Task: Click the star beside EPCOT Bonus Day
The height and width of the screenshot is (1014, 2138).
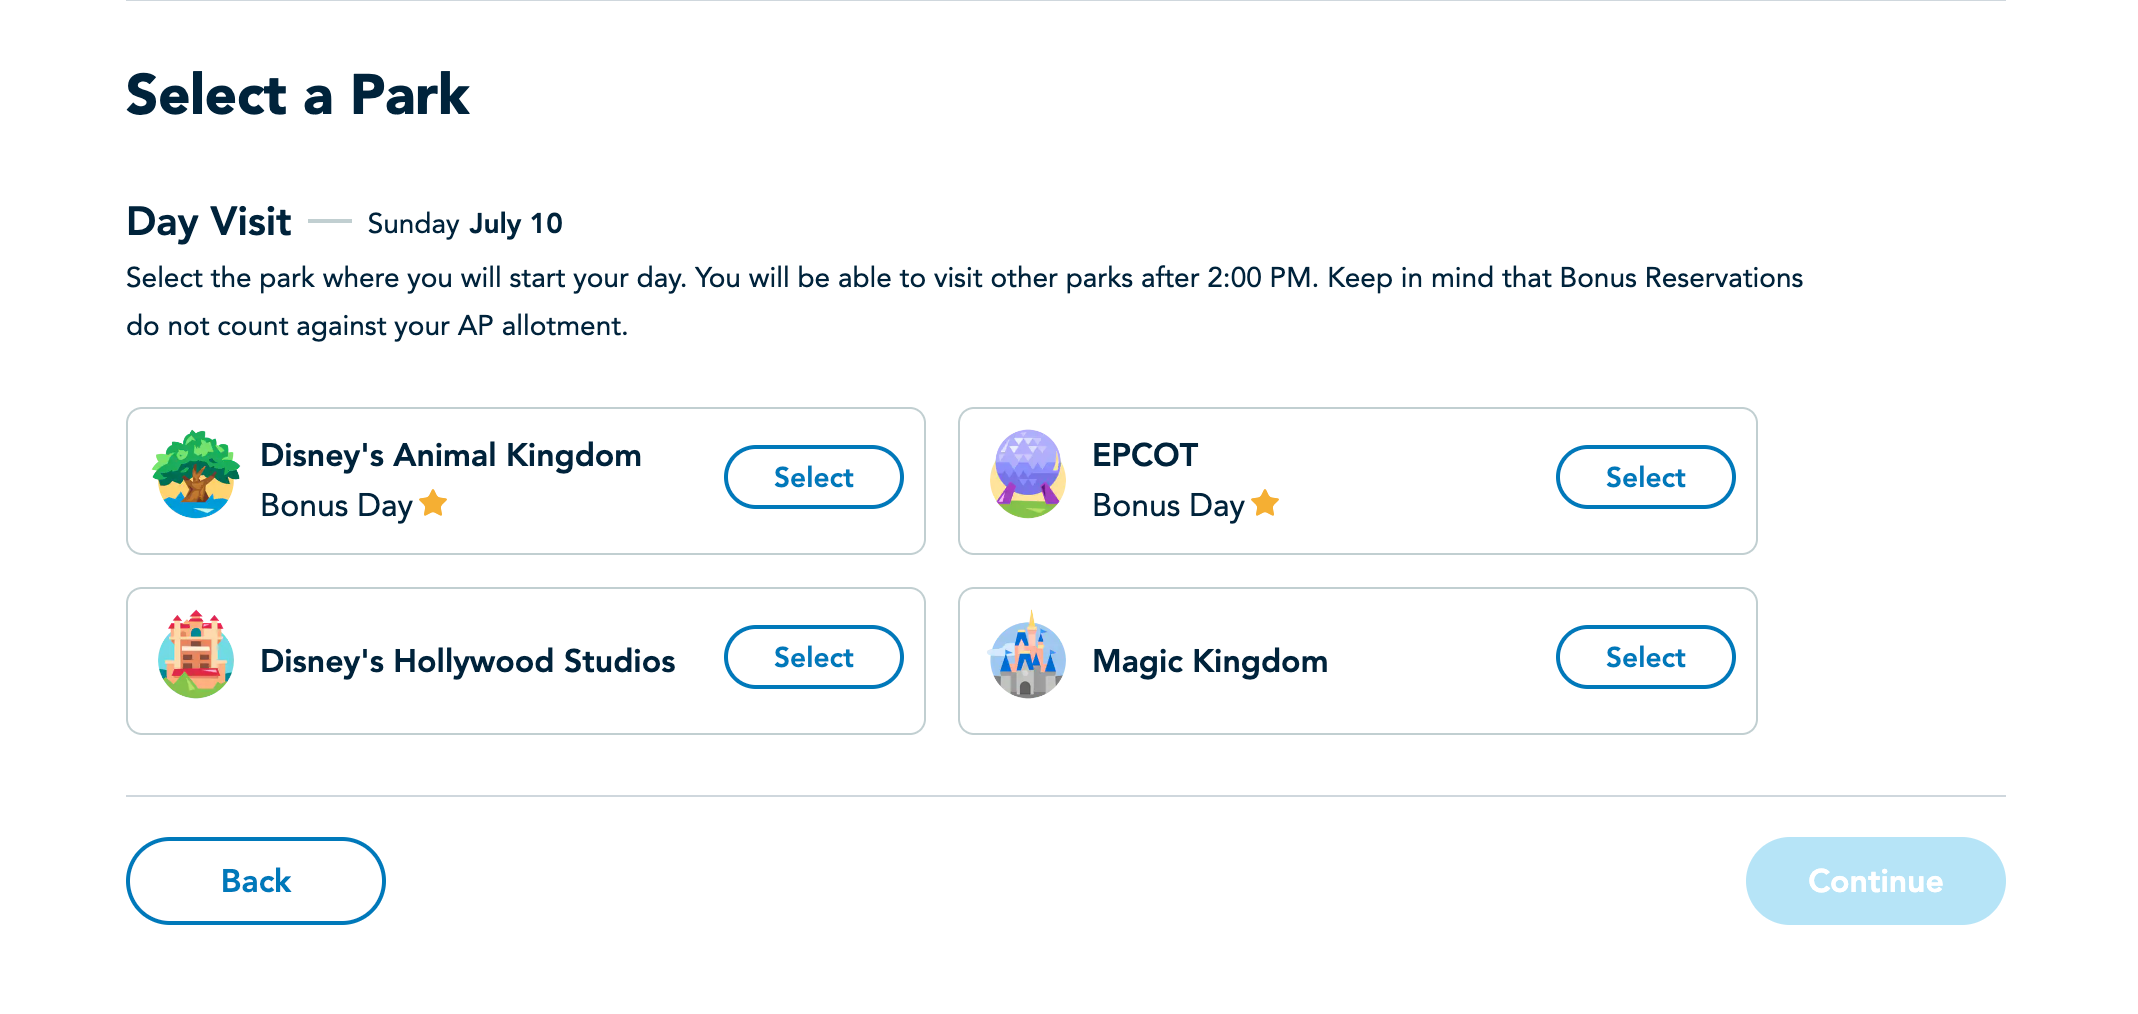Action: pos(1265,503)
